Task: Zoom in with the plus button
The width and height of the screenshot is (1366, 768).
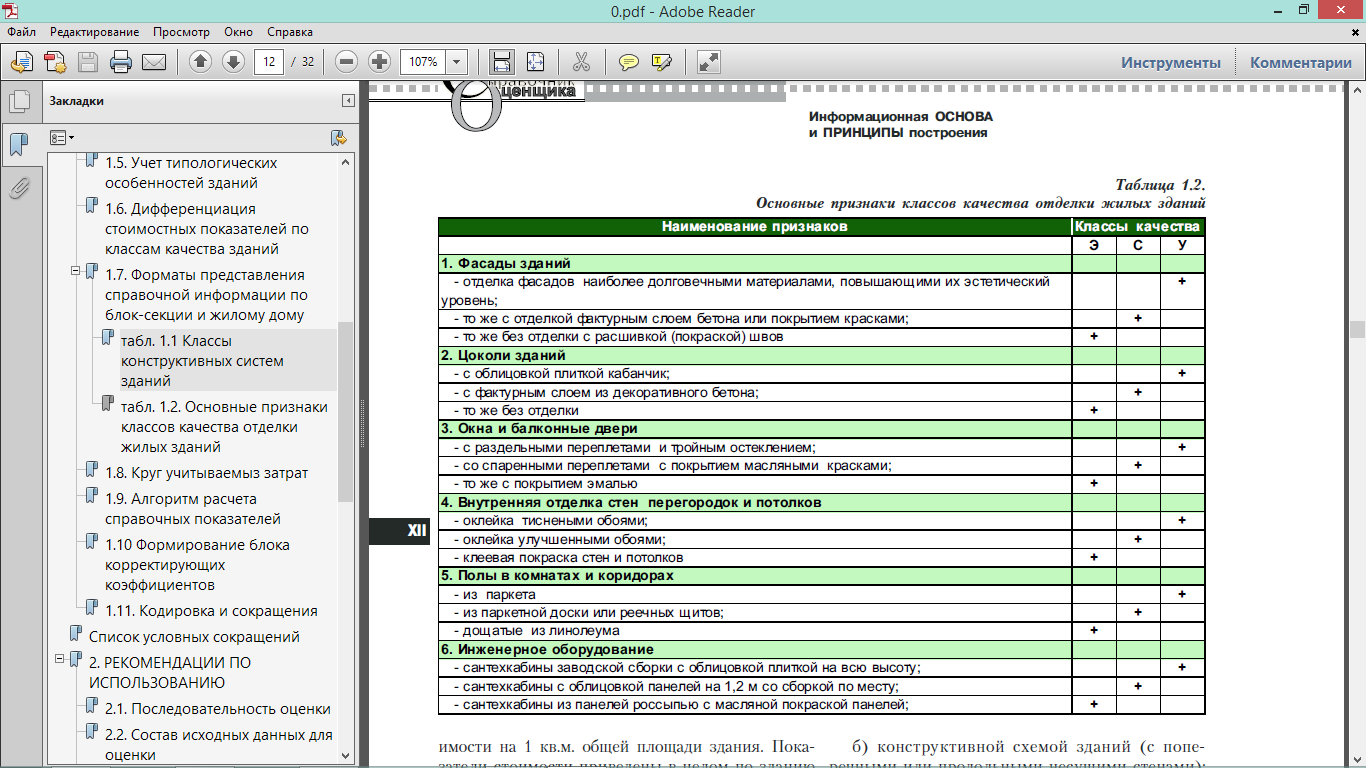Action: point(379,62)
